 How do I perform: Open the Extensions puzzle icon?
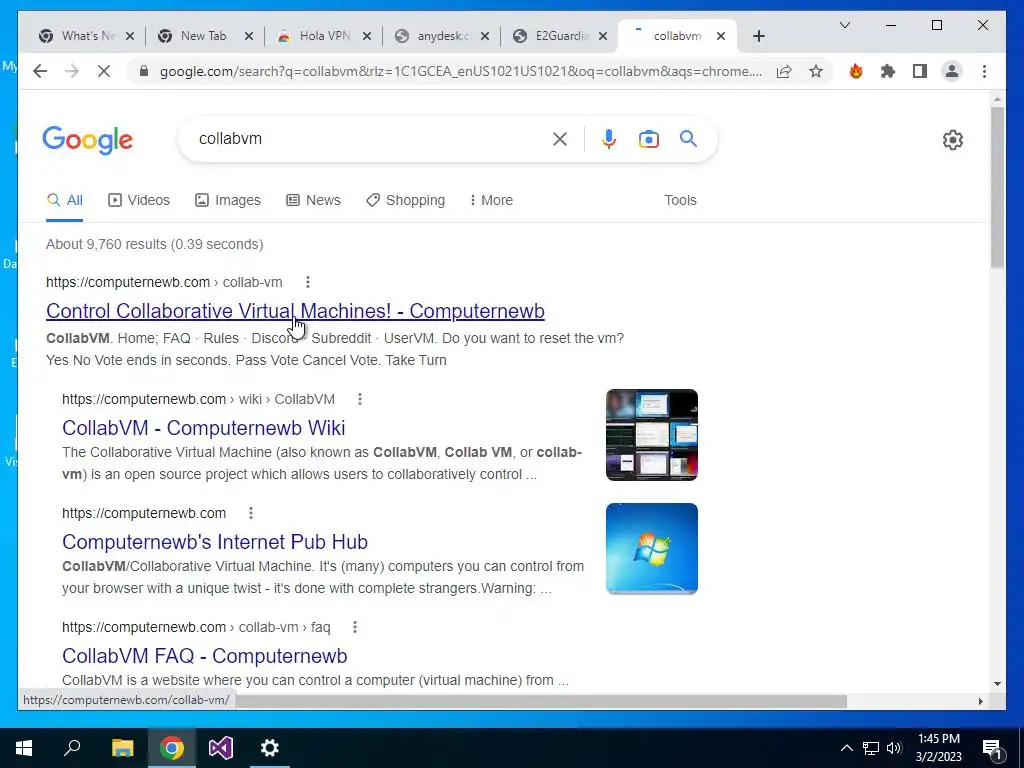point(888,71)
